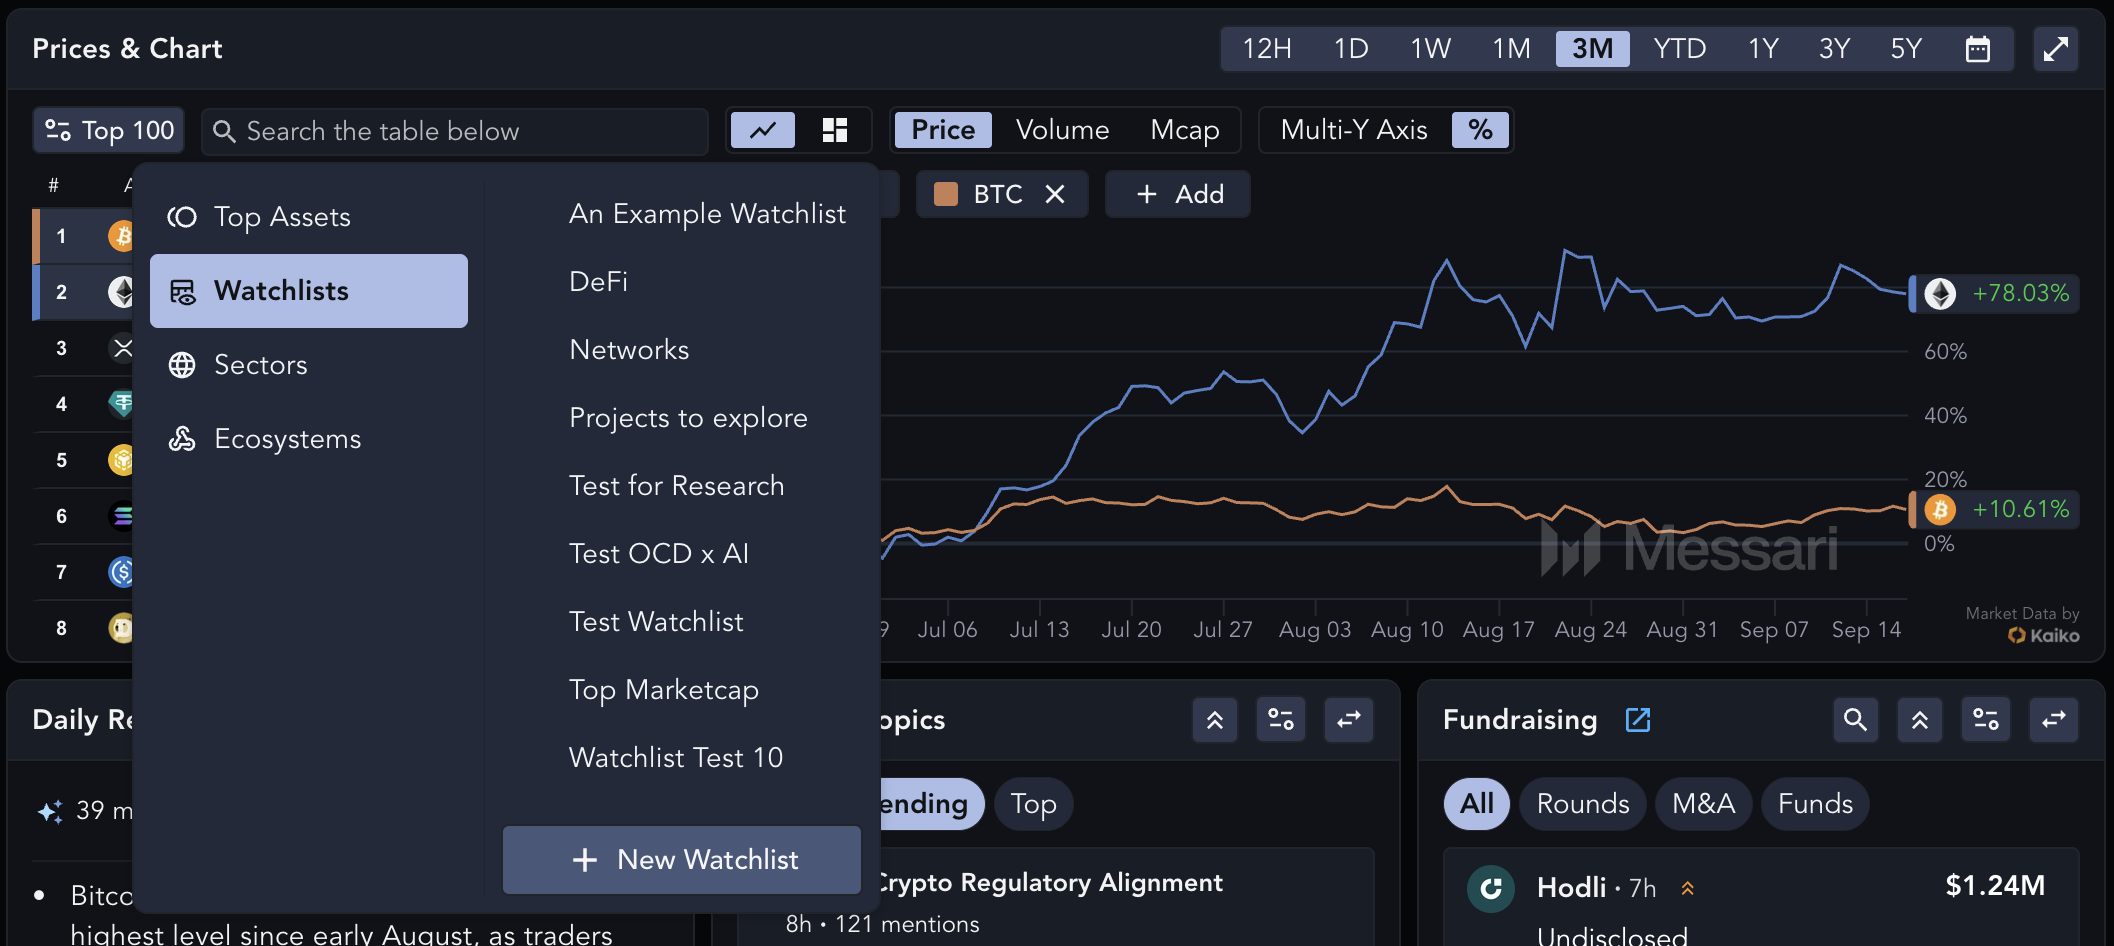Select the YTD timeframe
The height and width of the screenshot is (946, 2114).
pos(1679,49)
